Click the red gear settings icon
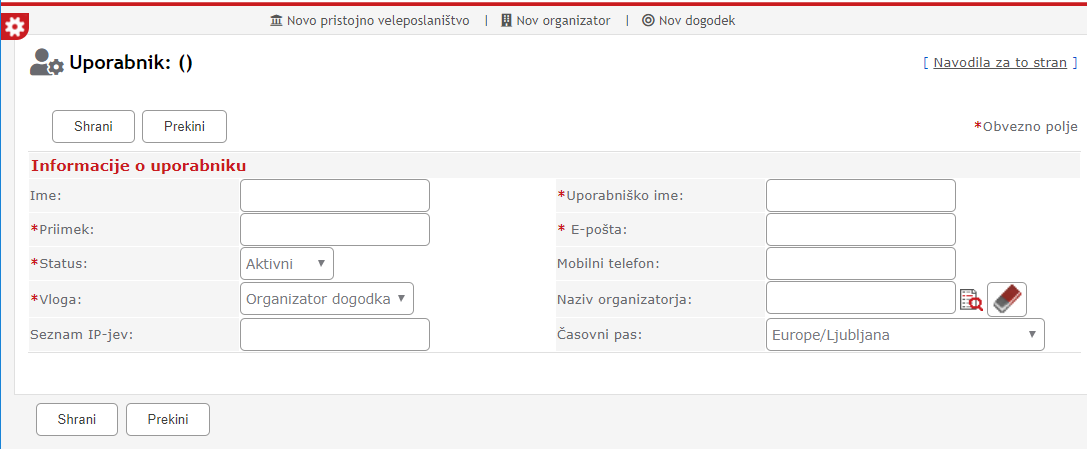Screen dimensions: 1087x449 (x=15, y=27)
